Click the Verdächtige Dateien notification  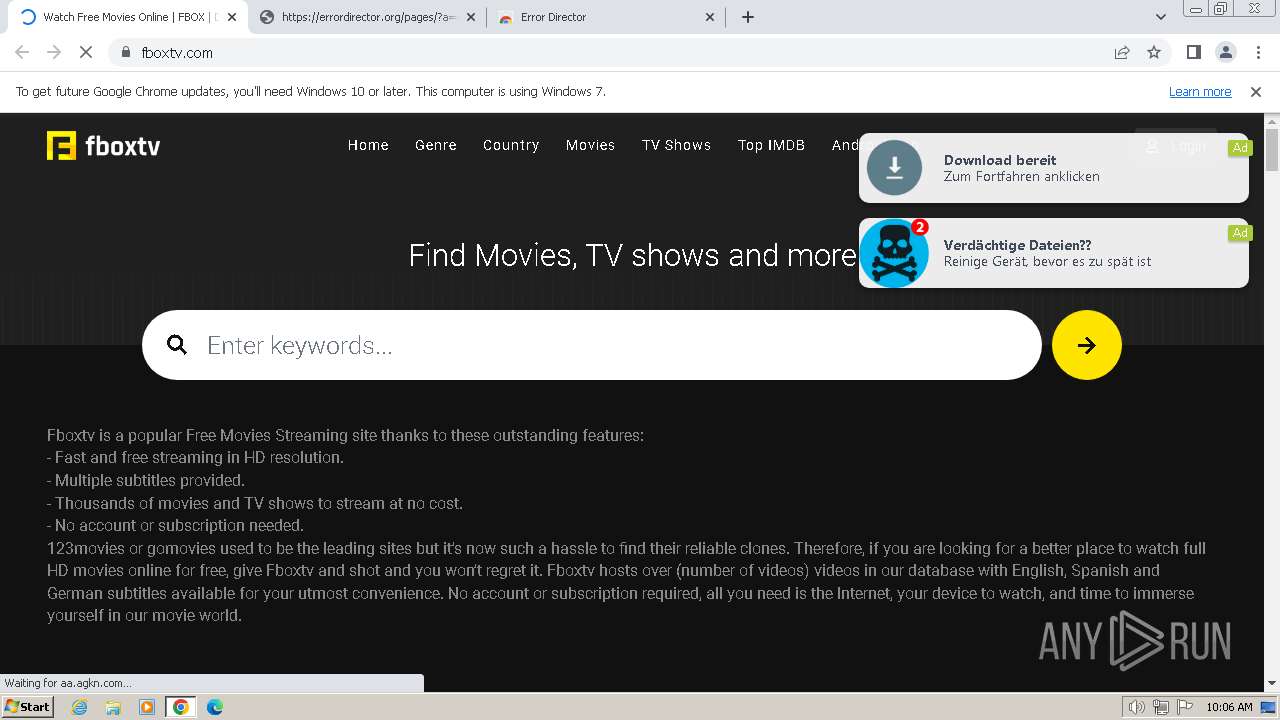coord(1054,253)
